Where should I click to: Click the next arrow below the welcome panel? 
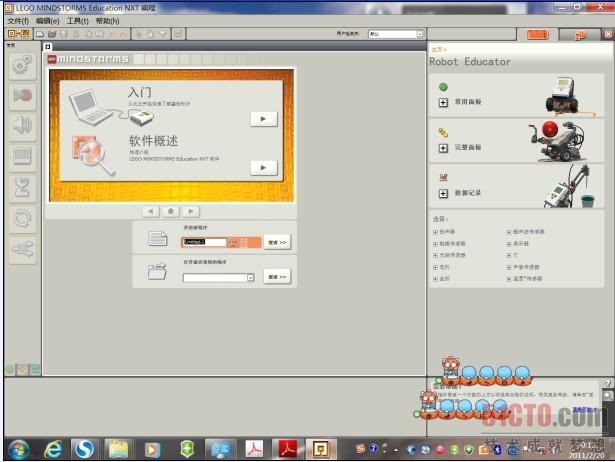click(x=191, y=211)
